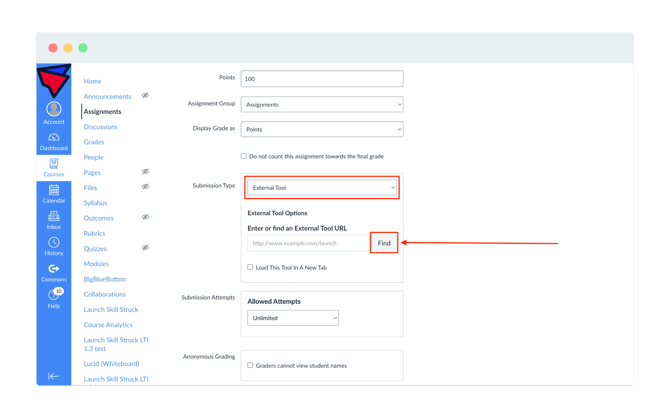
Task: Check Graders cannot view student names
Action: pyautogui.click(x=250, y=365)
